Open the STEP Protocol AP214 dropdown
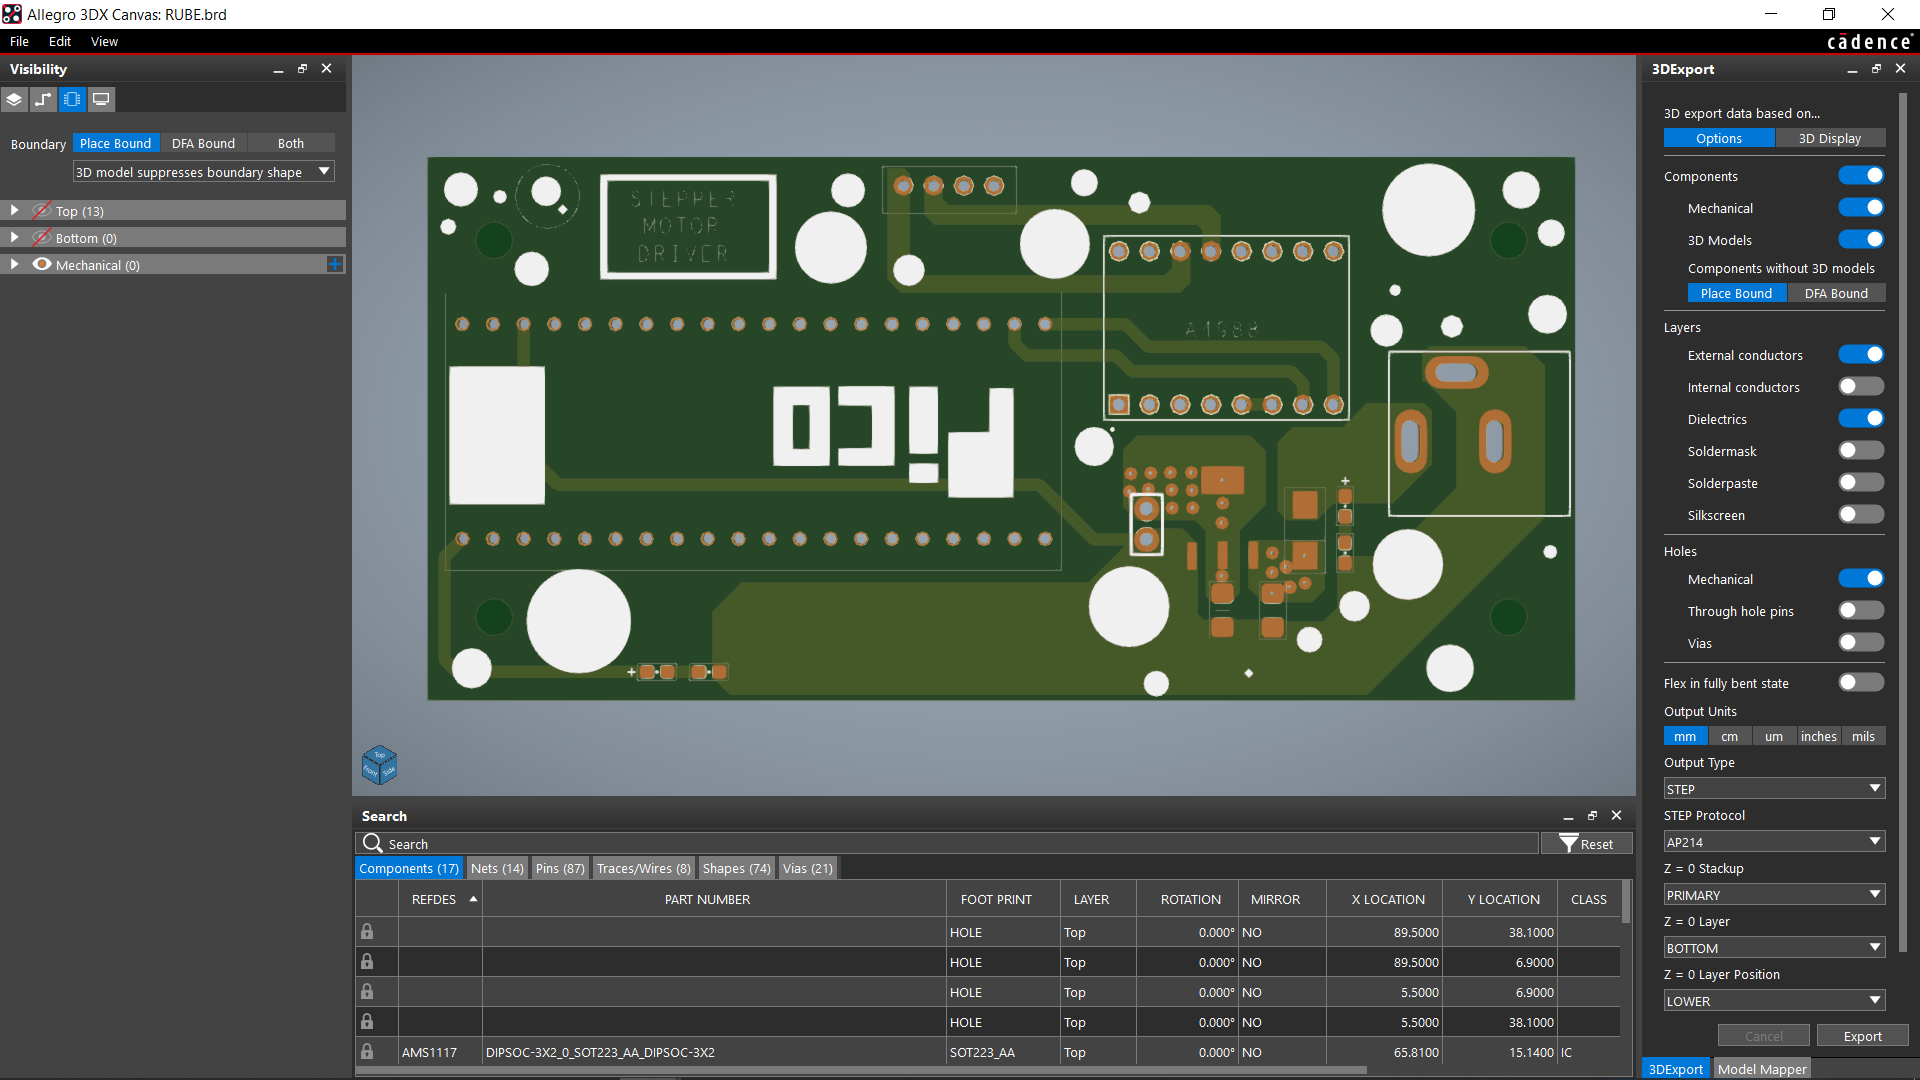 1774,842
